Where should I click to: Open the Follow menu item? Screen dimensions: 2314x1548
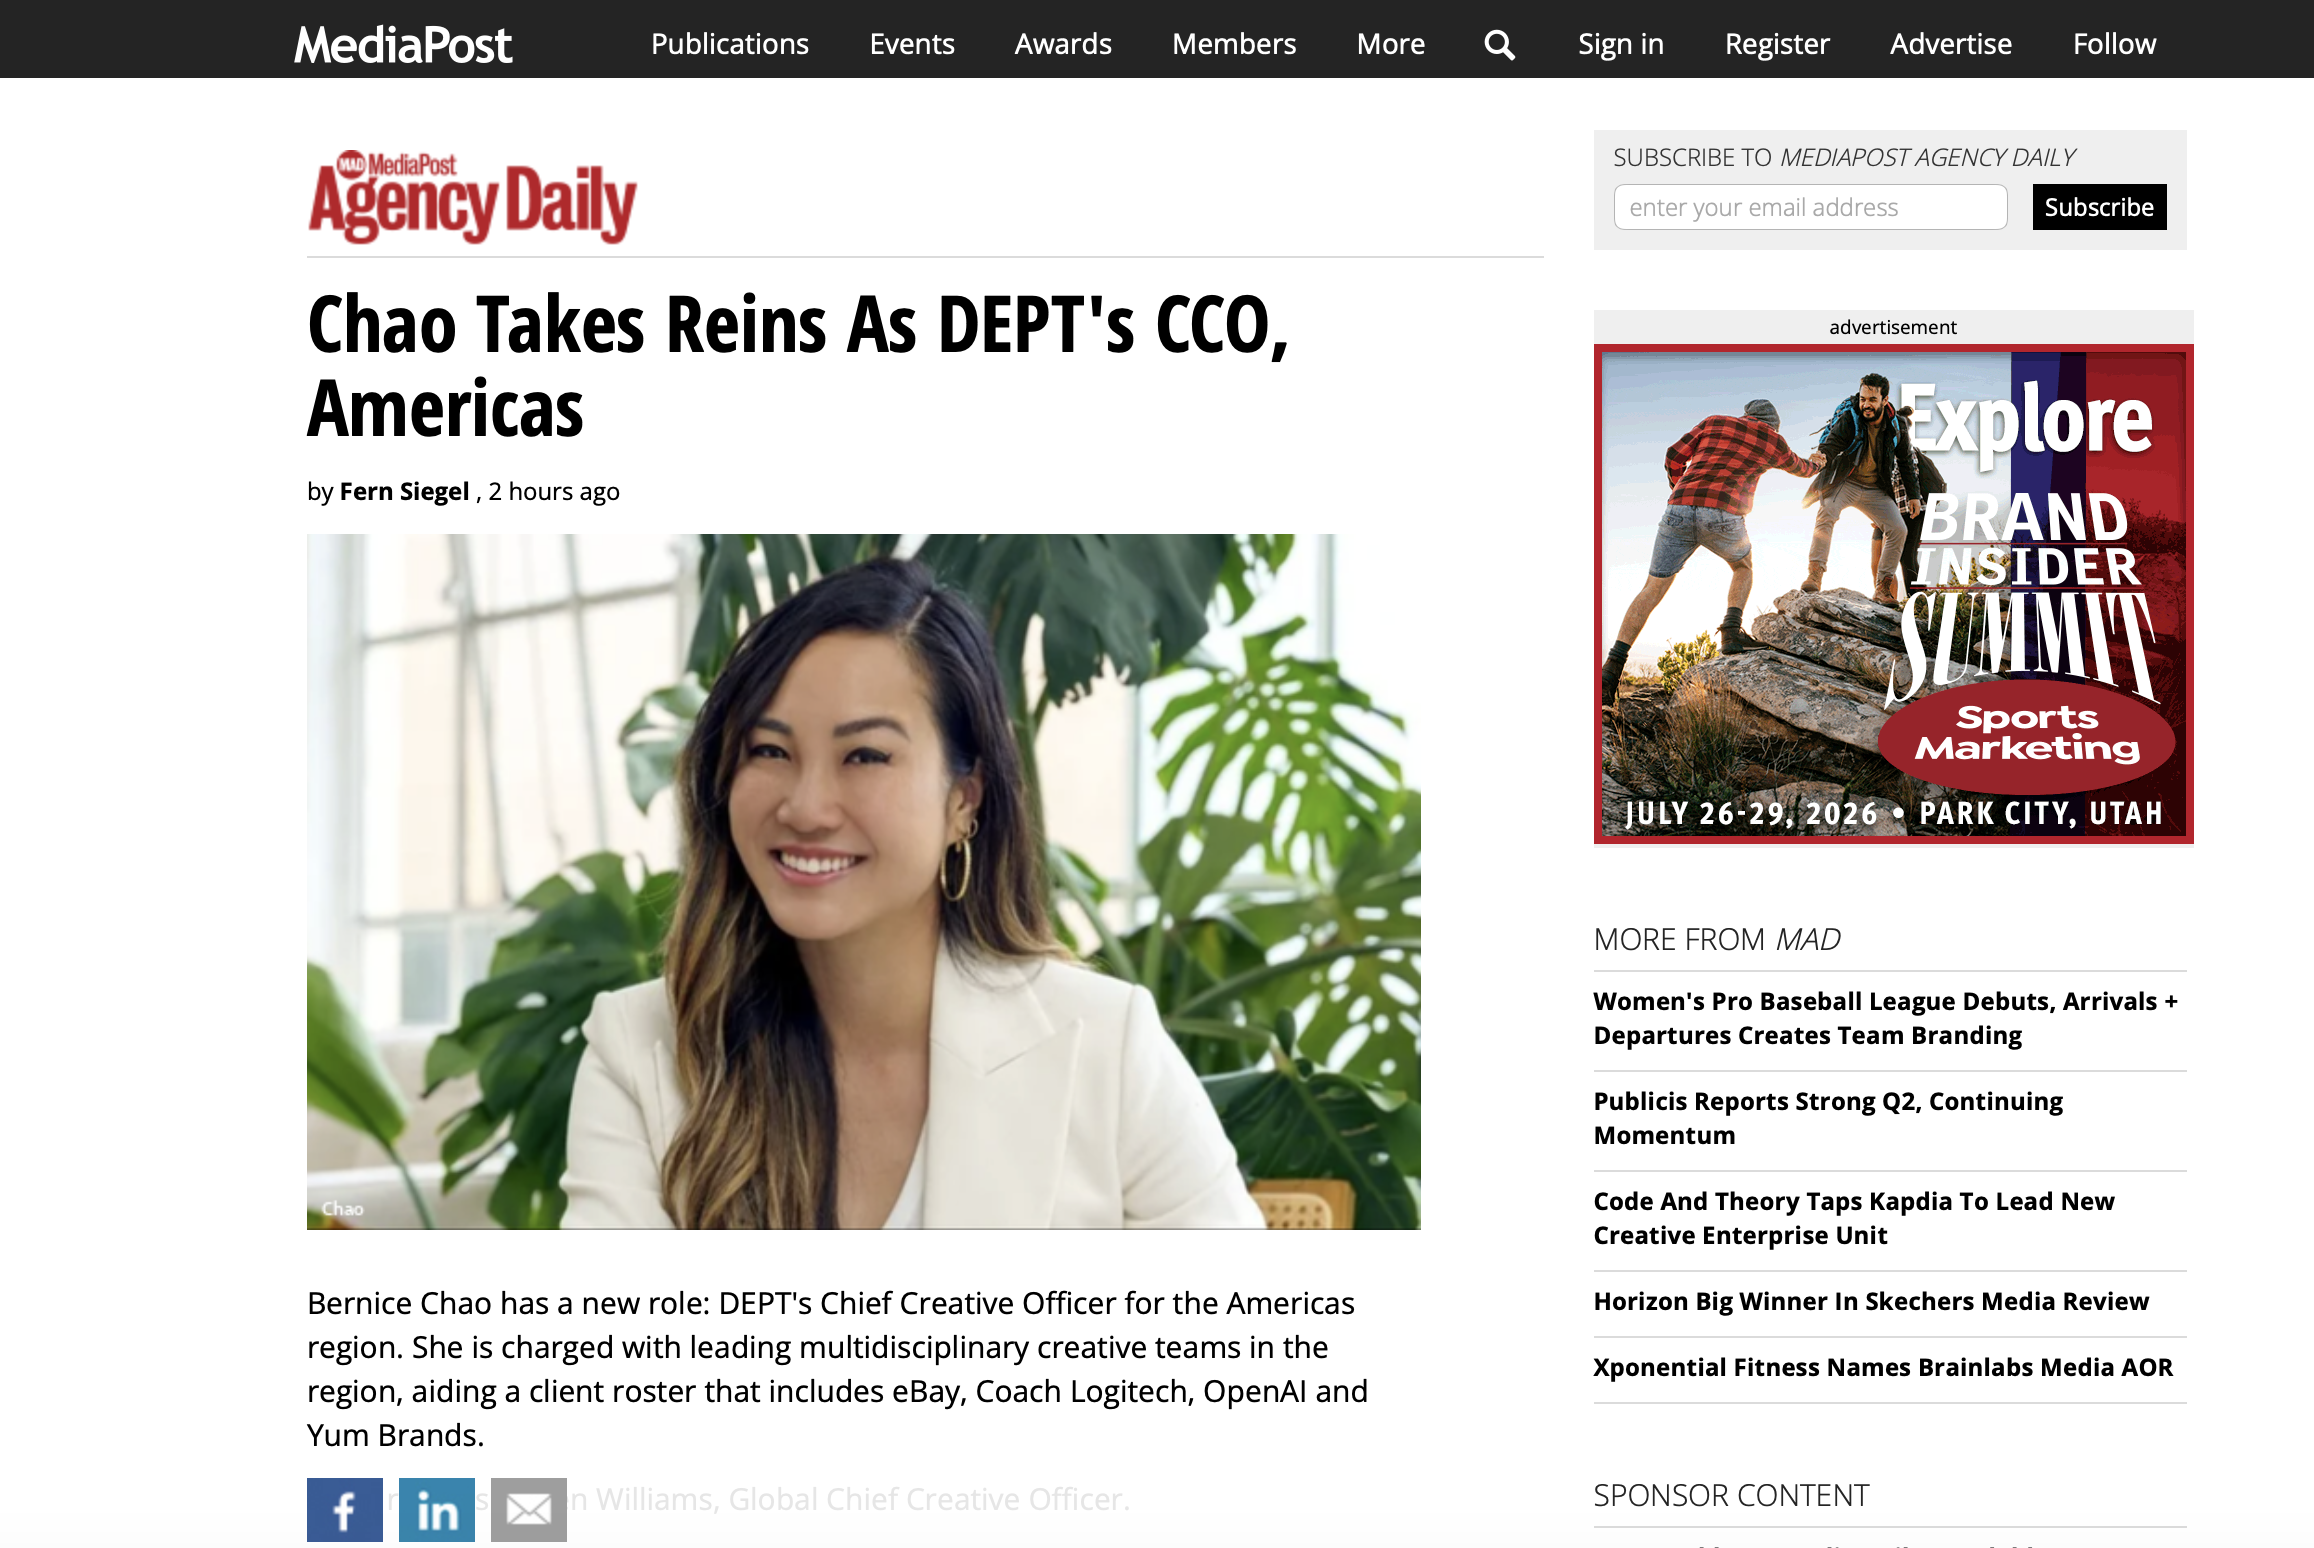2114,44
